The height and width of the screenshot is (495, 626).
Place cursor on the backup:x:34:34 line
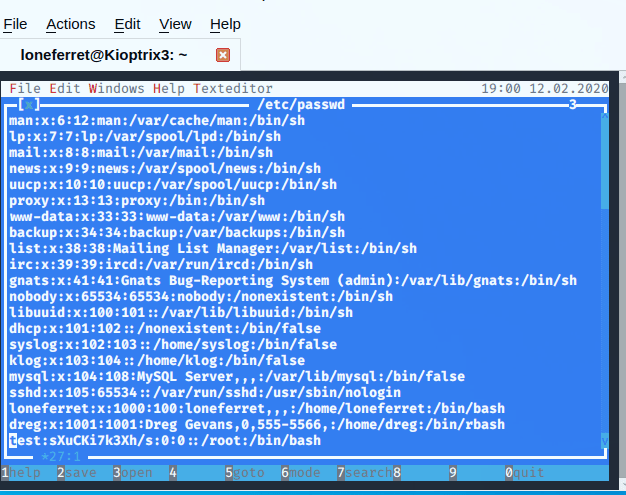(x=177, y=232)
